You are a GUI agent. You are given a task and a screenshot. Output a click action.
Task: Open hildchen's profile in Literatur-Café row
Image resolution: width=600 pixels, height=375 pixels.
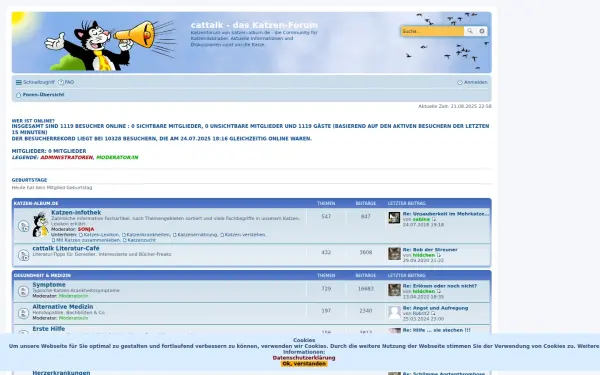click(x=424, y=255)
